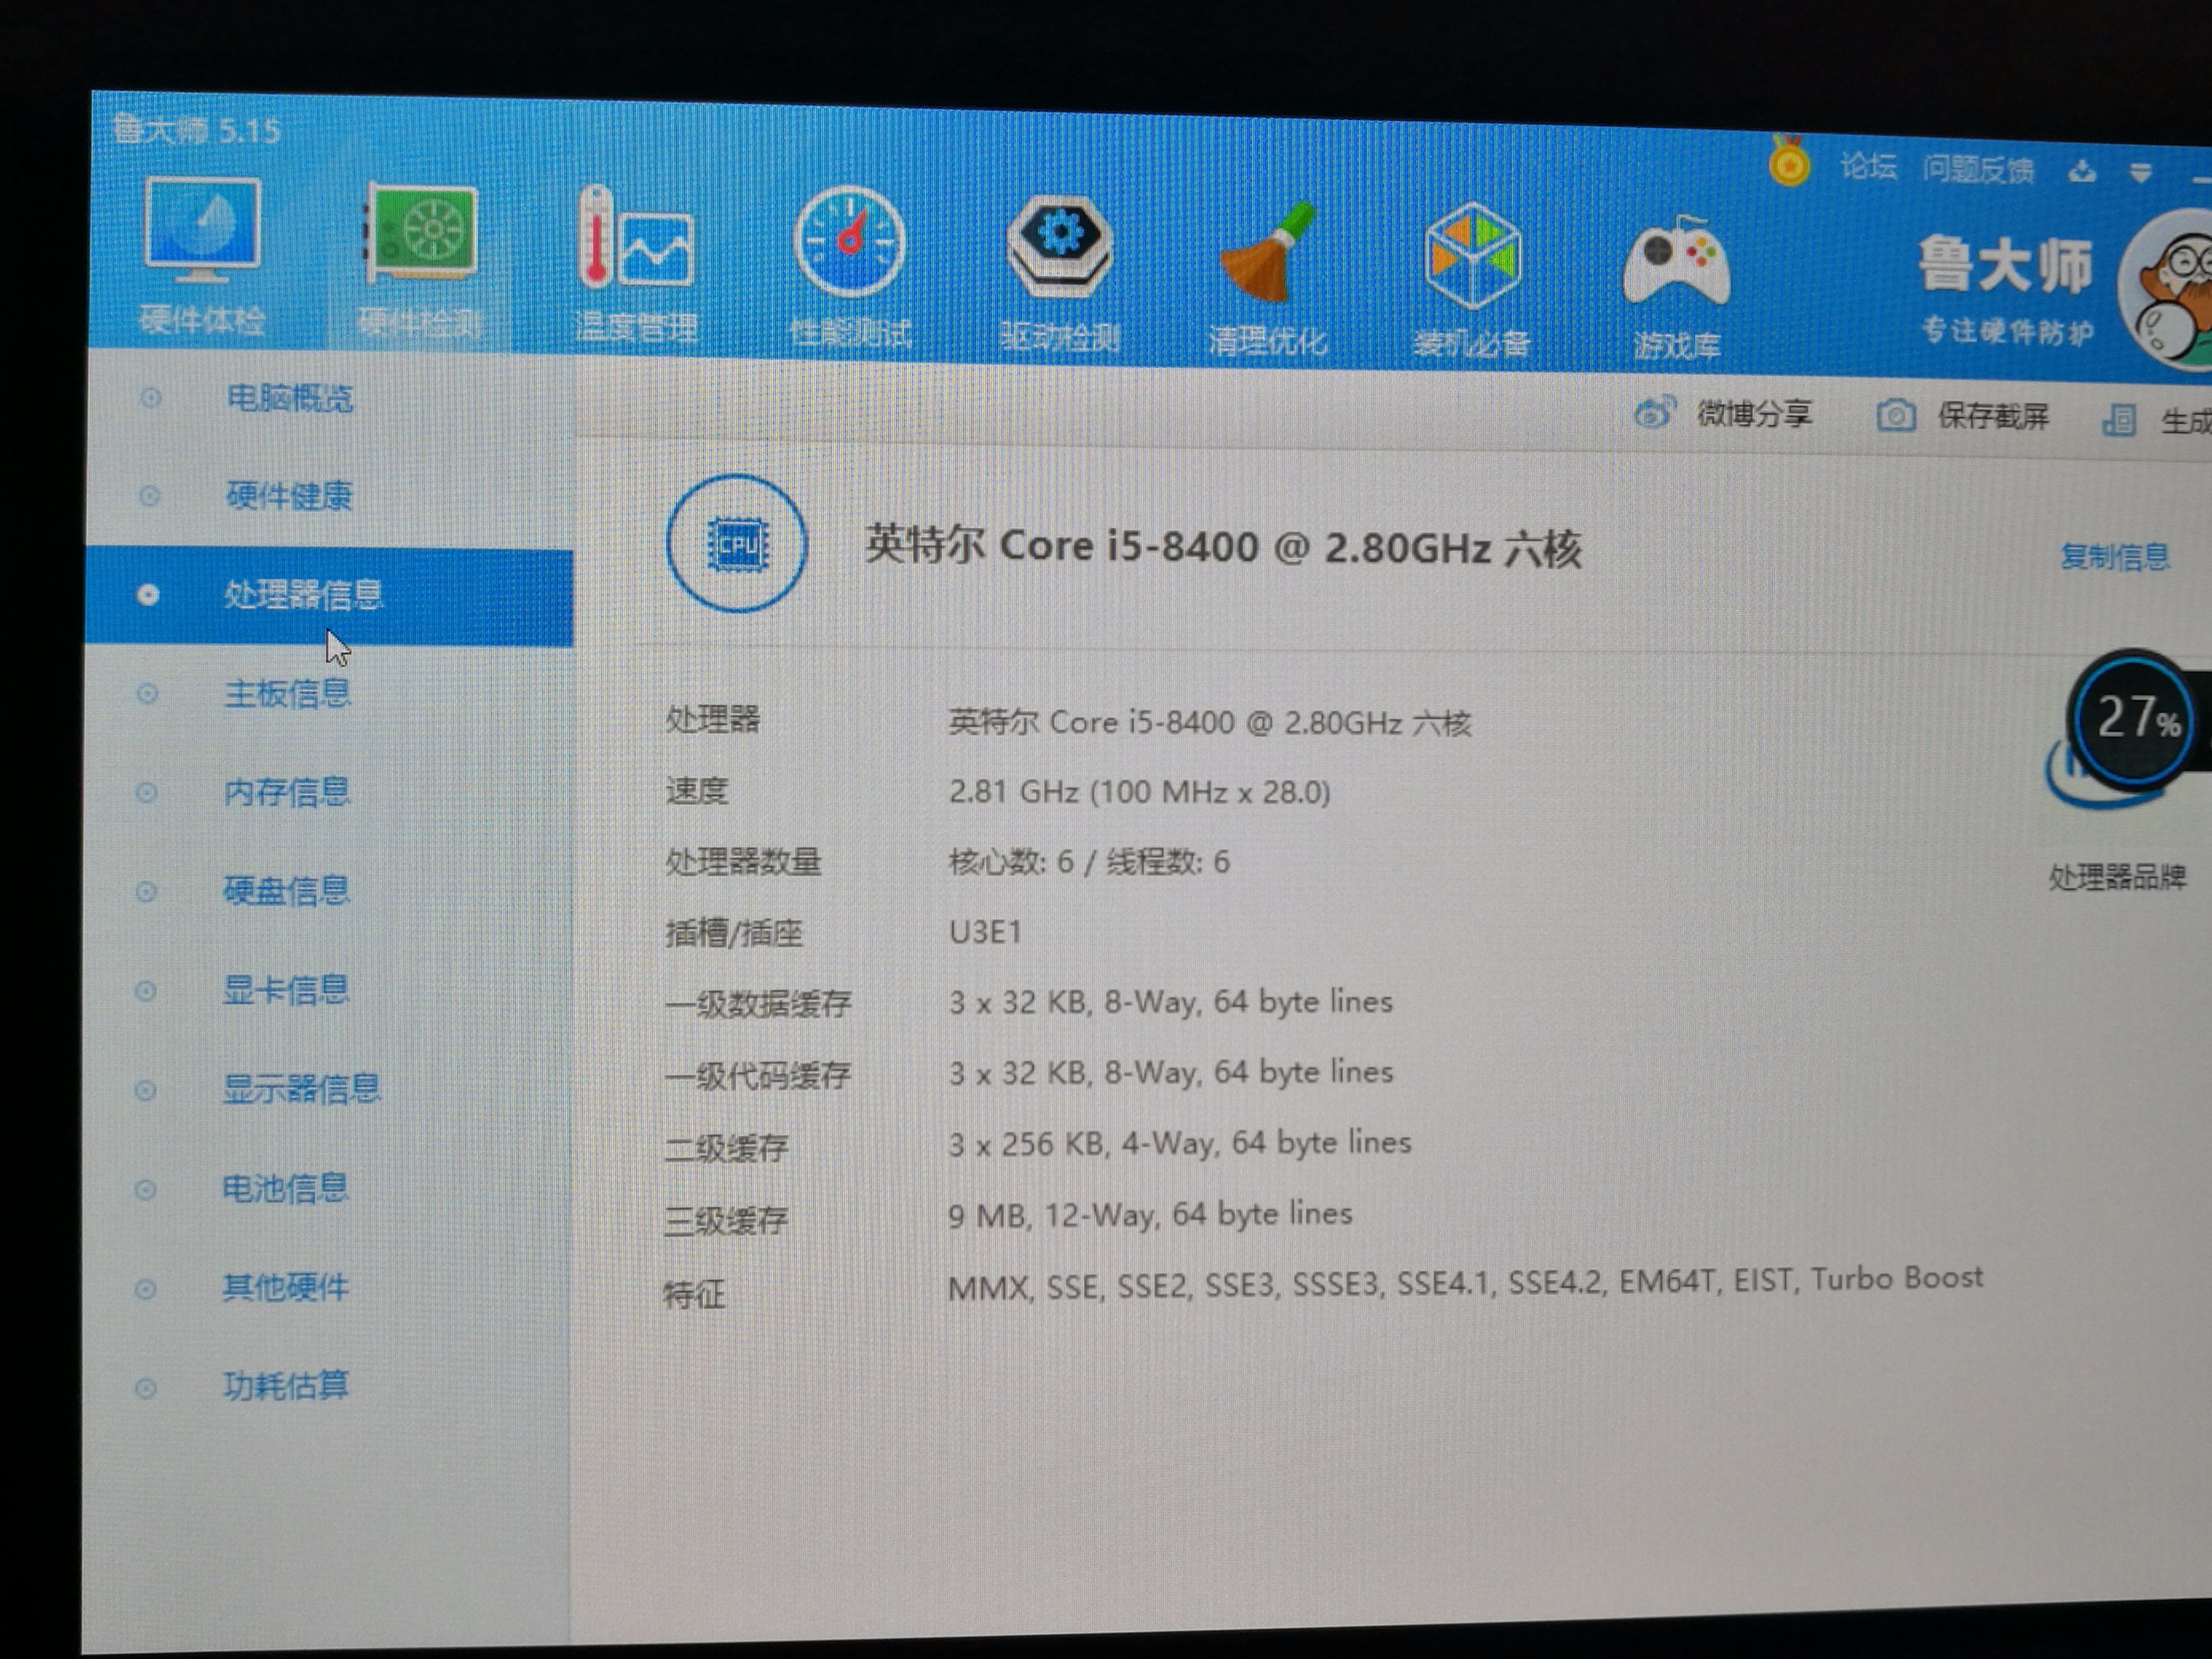Click the value 2.81 GHz (100 MHz x 28.0)
Screen dimensions: 2212x1659
1139,792
